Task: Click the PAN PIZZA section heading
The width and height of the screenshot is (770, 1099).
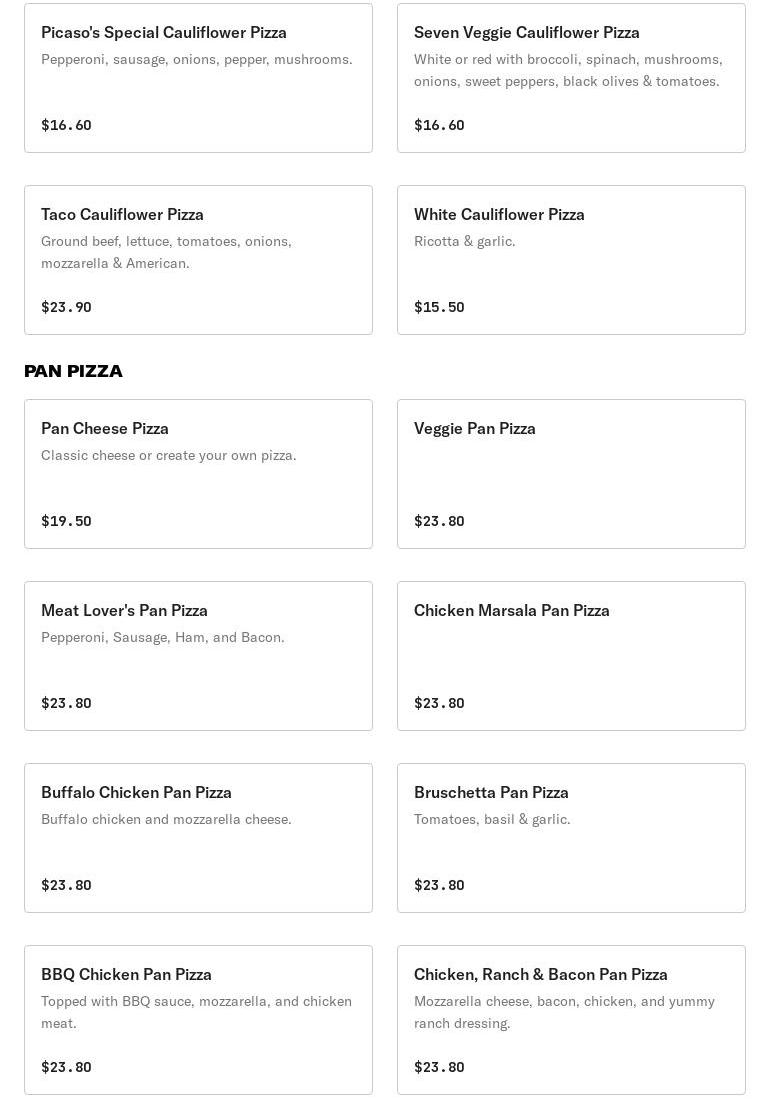Action: (x=74, y=371)
